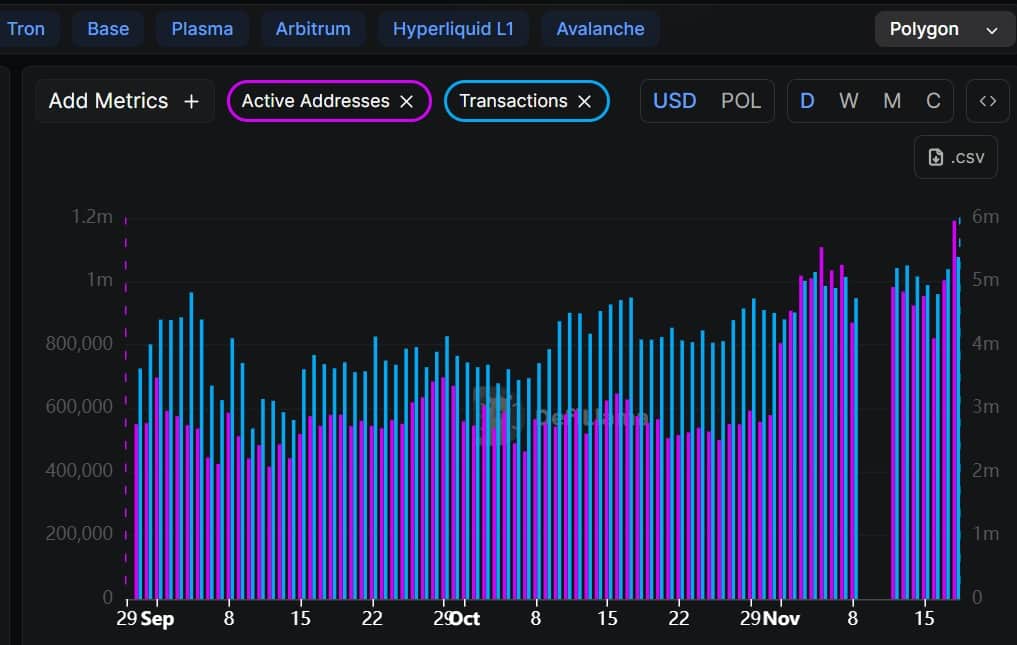Image resolution: width=1017 pixels, height=645 pixels.
Task: Select the Avalanche chain
Action: 600,28
